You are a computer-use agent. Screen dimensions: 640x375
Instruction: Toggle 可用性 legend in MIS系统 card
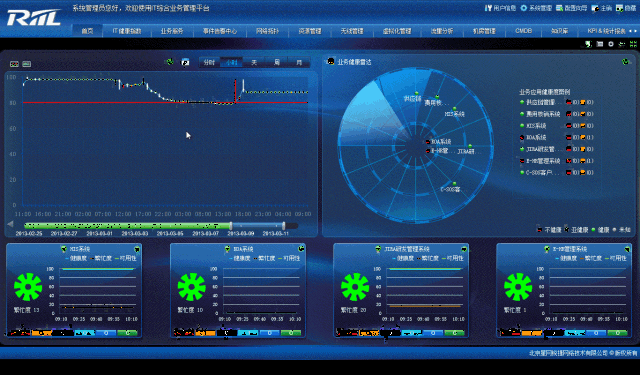(126, 258)
